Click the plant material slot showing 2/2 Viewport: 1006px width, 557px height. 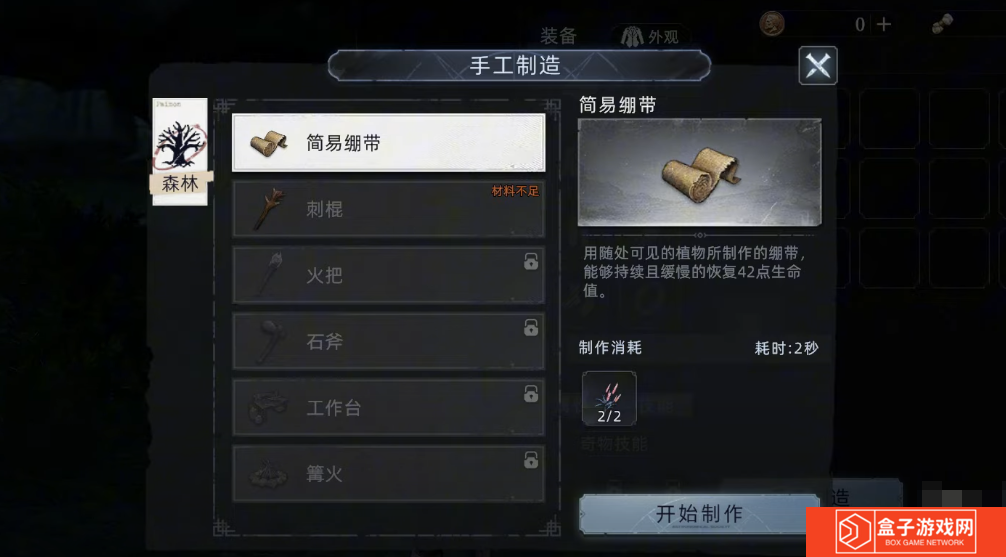[x=610, y=398]
